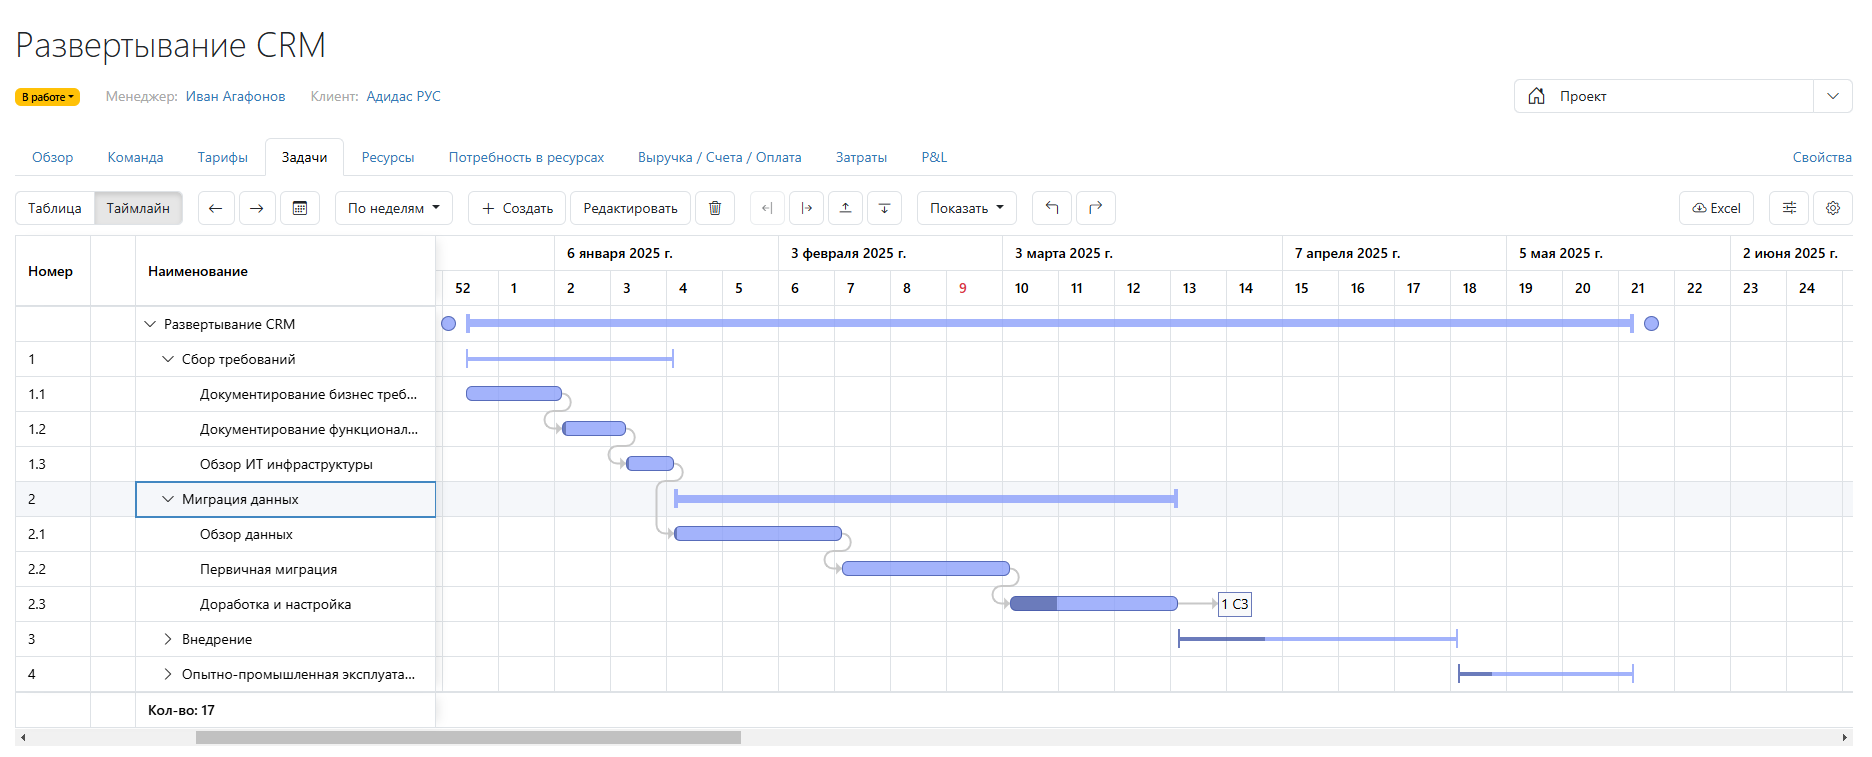The height and width of the screenshot is (757, 1872).
Task: Click the scrollbar right arrow
Action: [1845, 737]
